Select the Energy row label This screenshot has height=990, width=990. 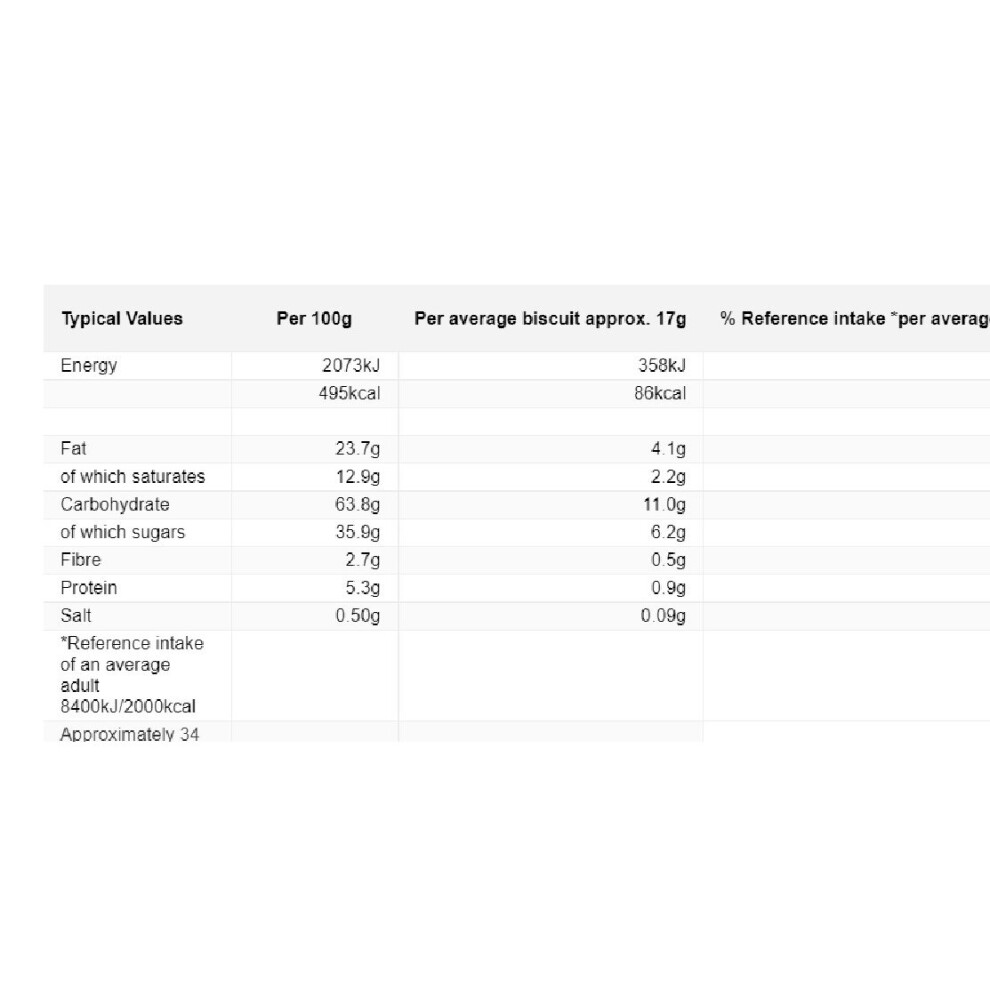point(89,366)
